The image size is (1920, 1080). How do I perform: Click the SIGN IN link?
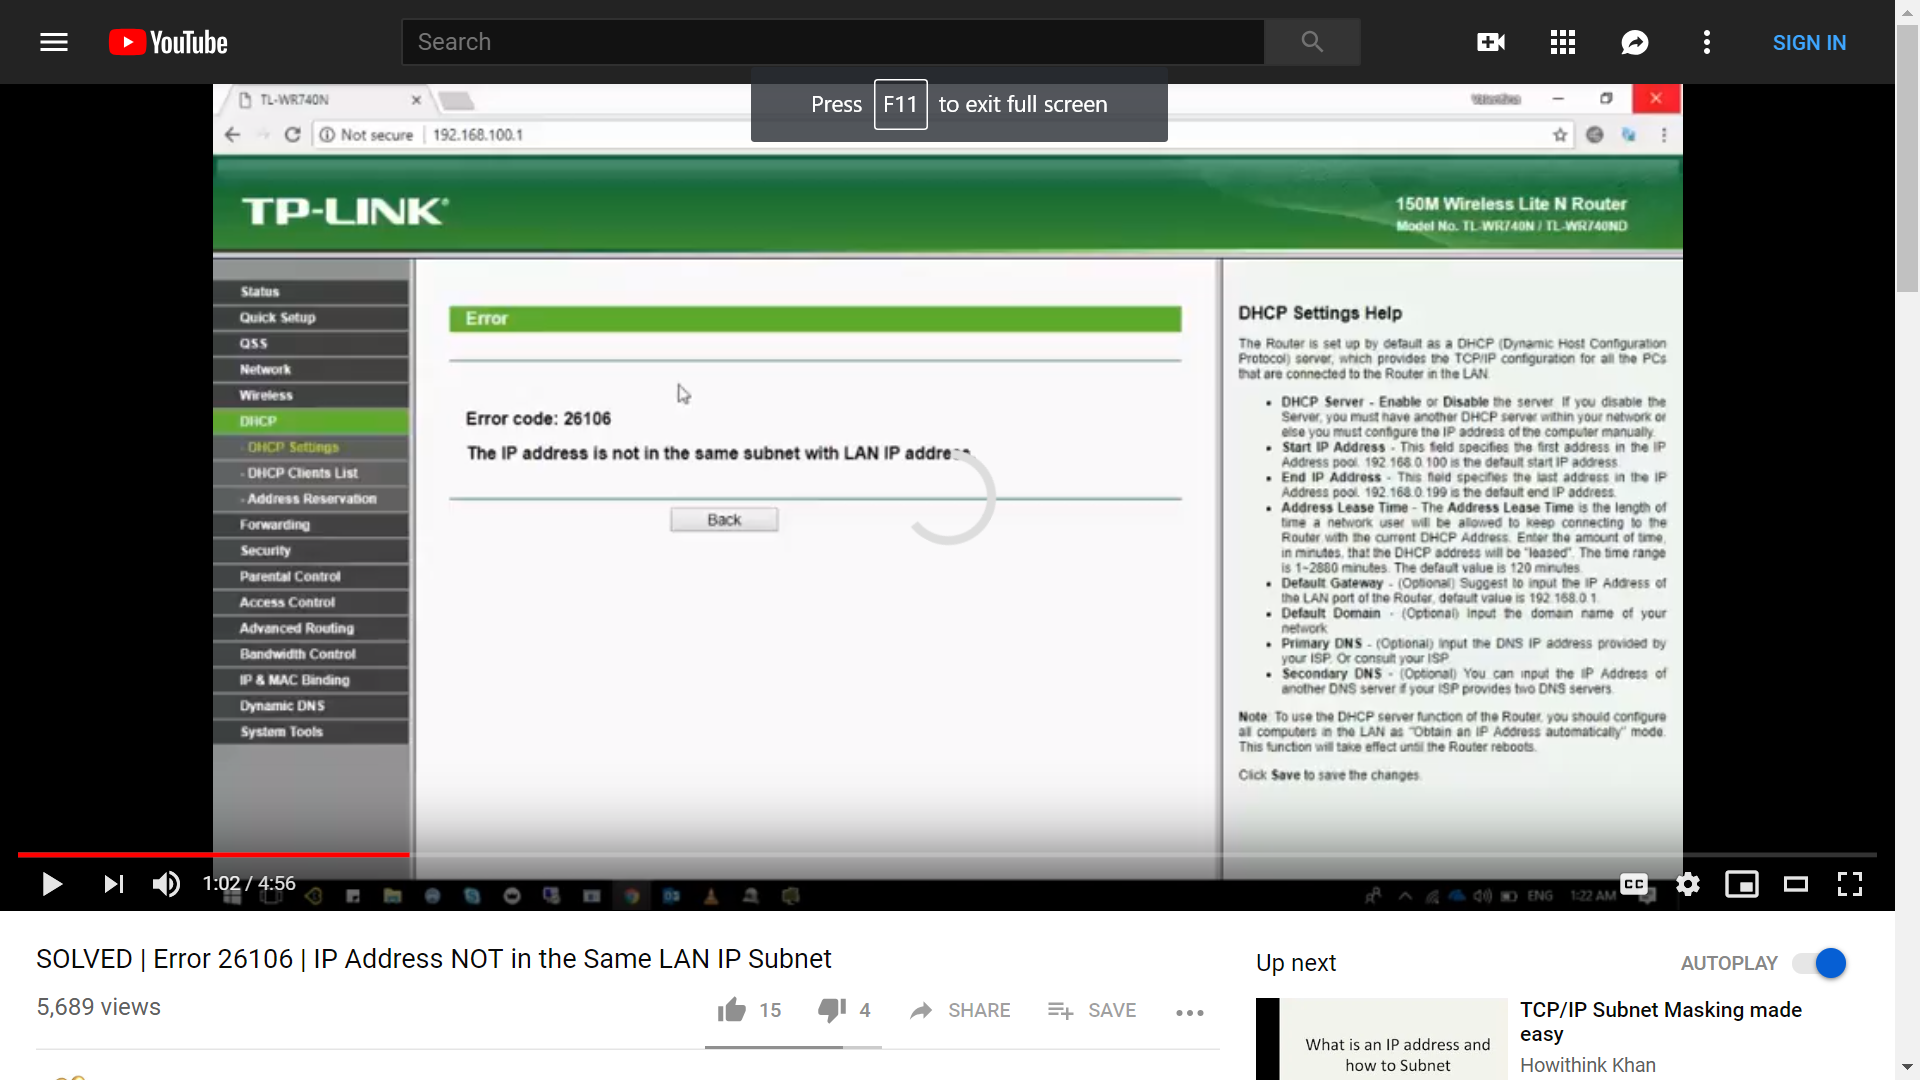1809,43
